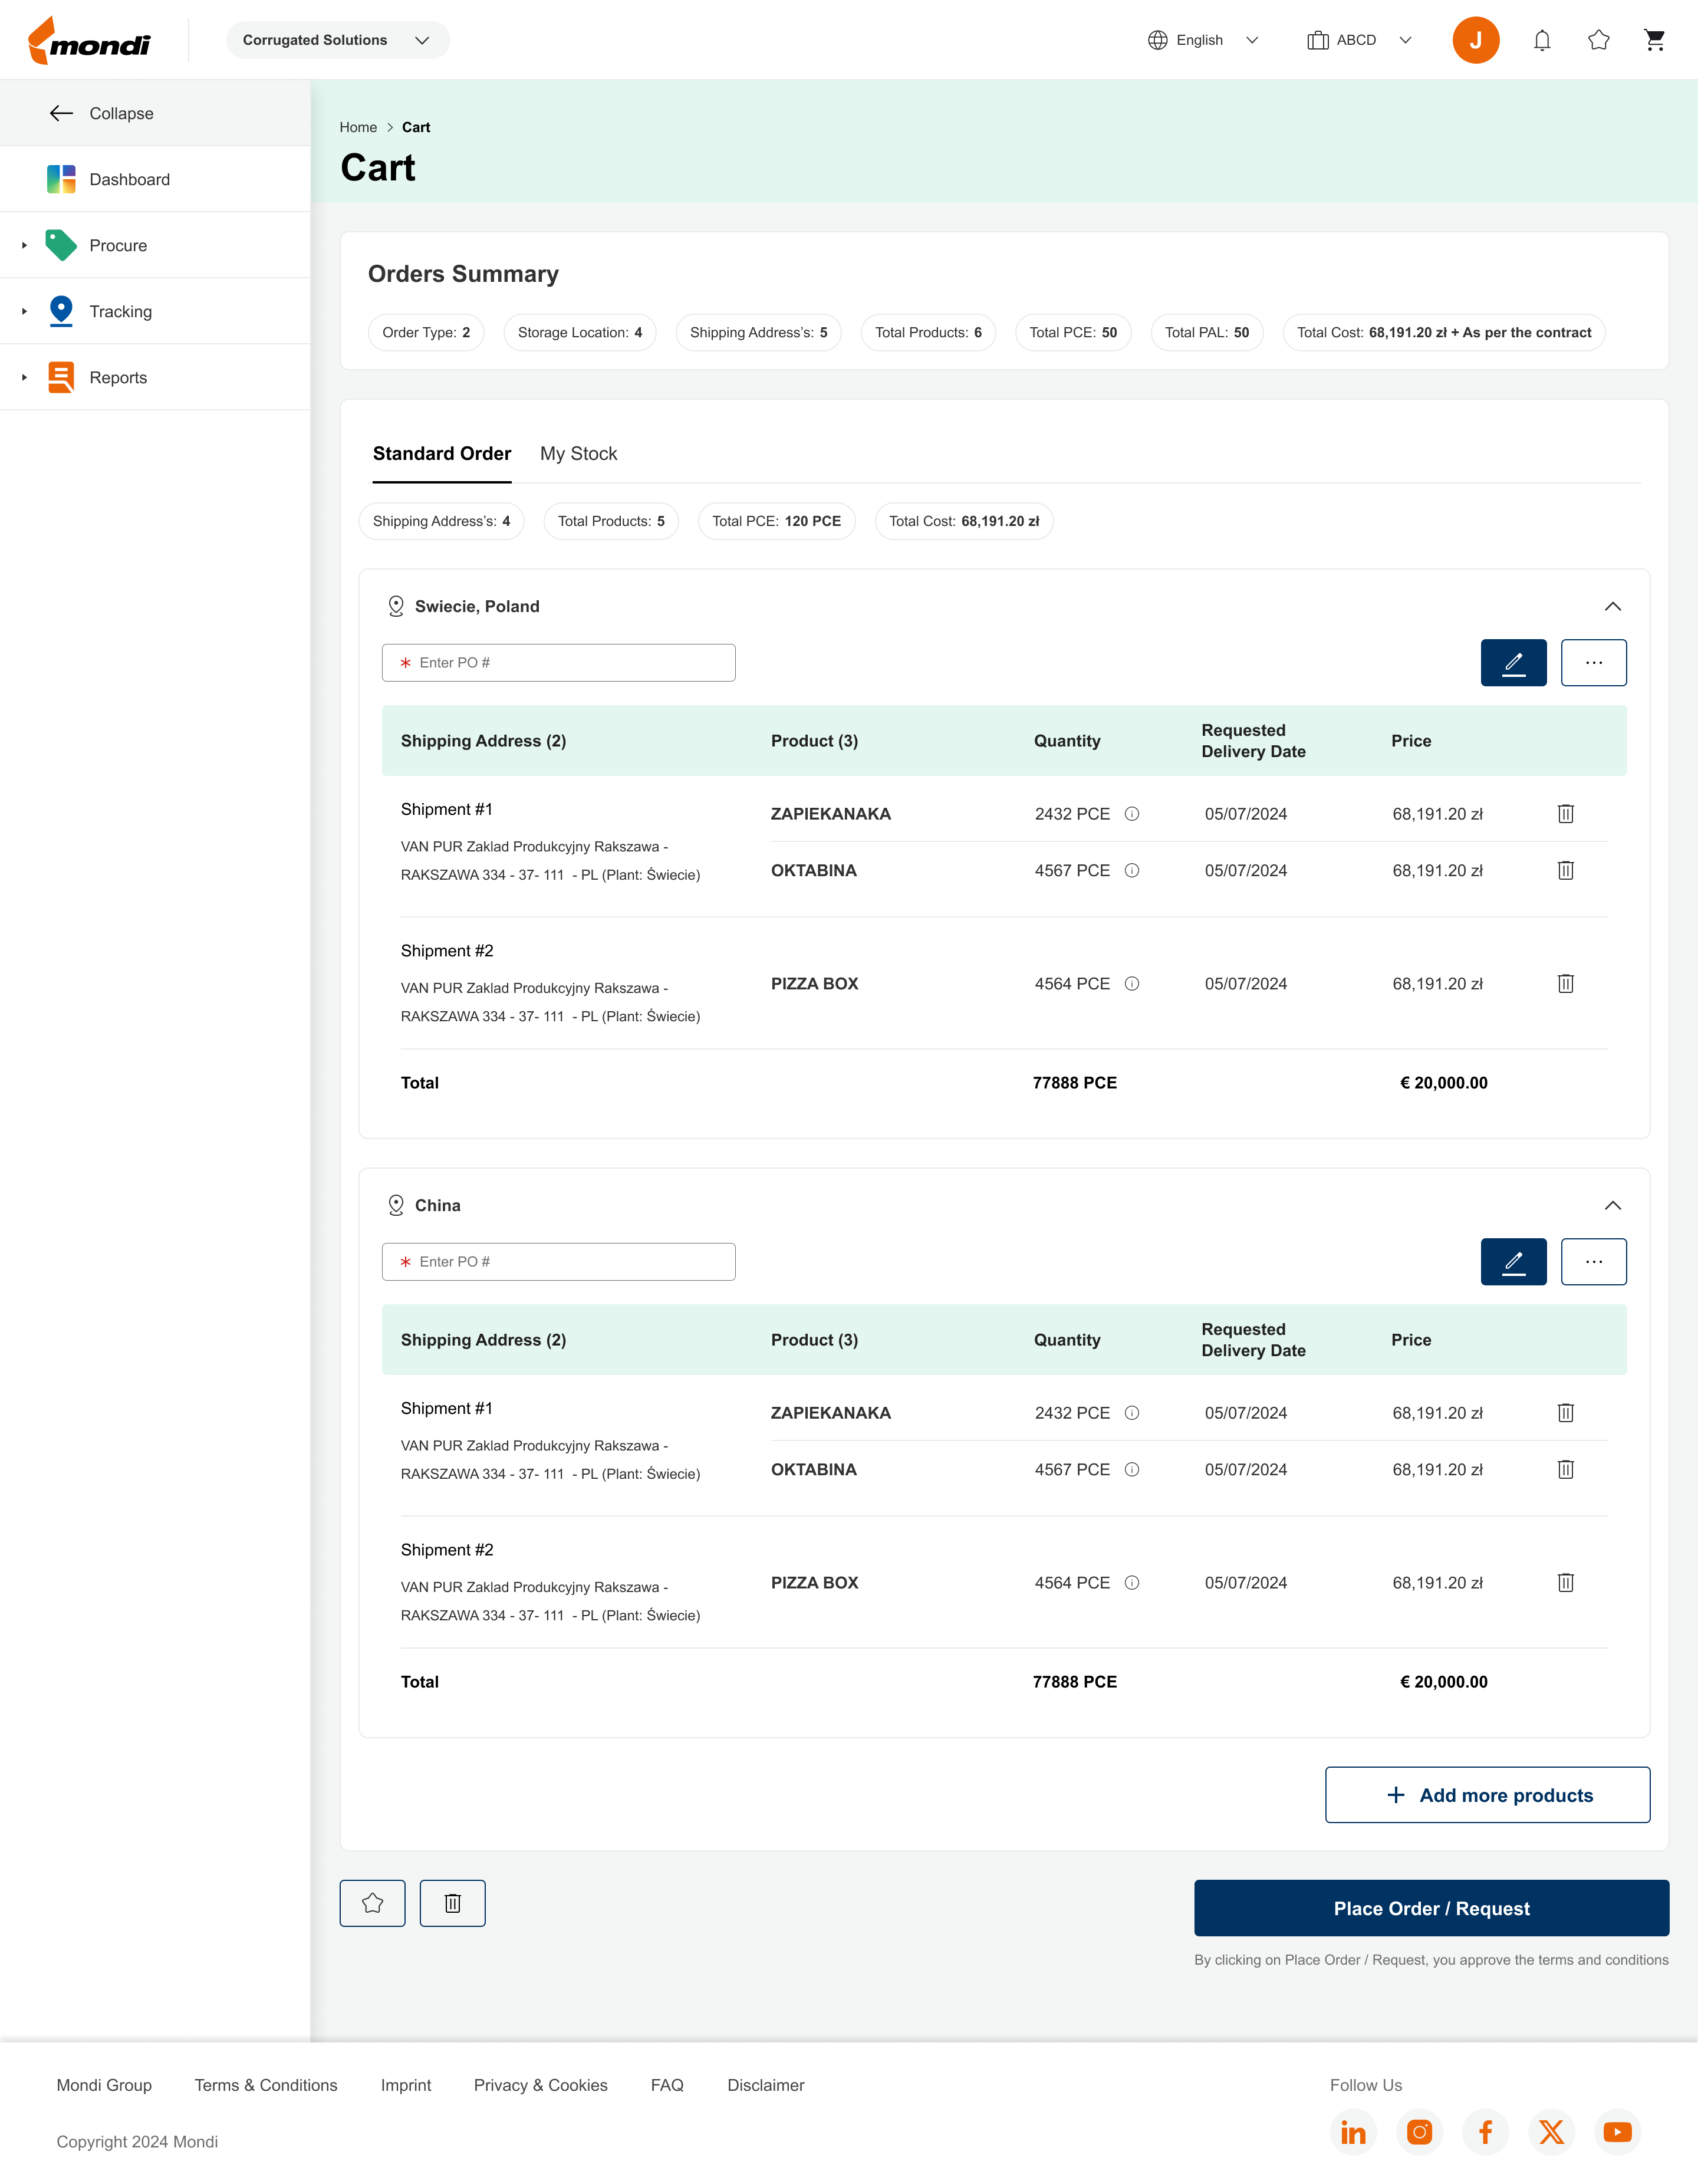Show quantity info for Swiecie OKTABINA
1698x2184 pixels.
tap(1132, 870)
